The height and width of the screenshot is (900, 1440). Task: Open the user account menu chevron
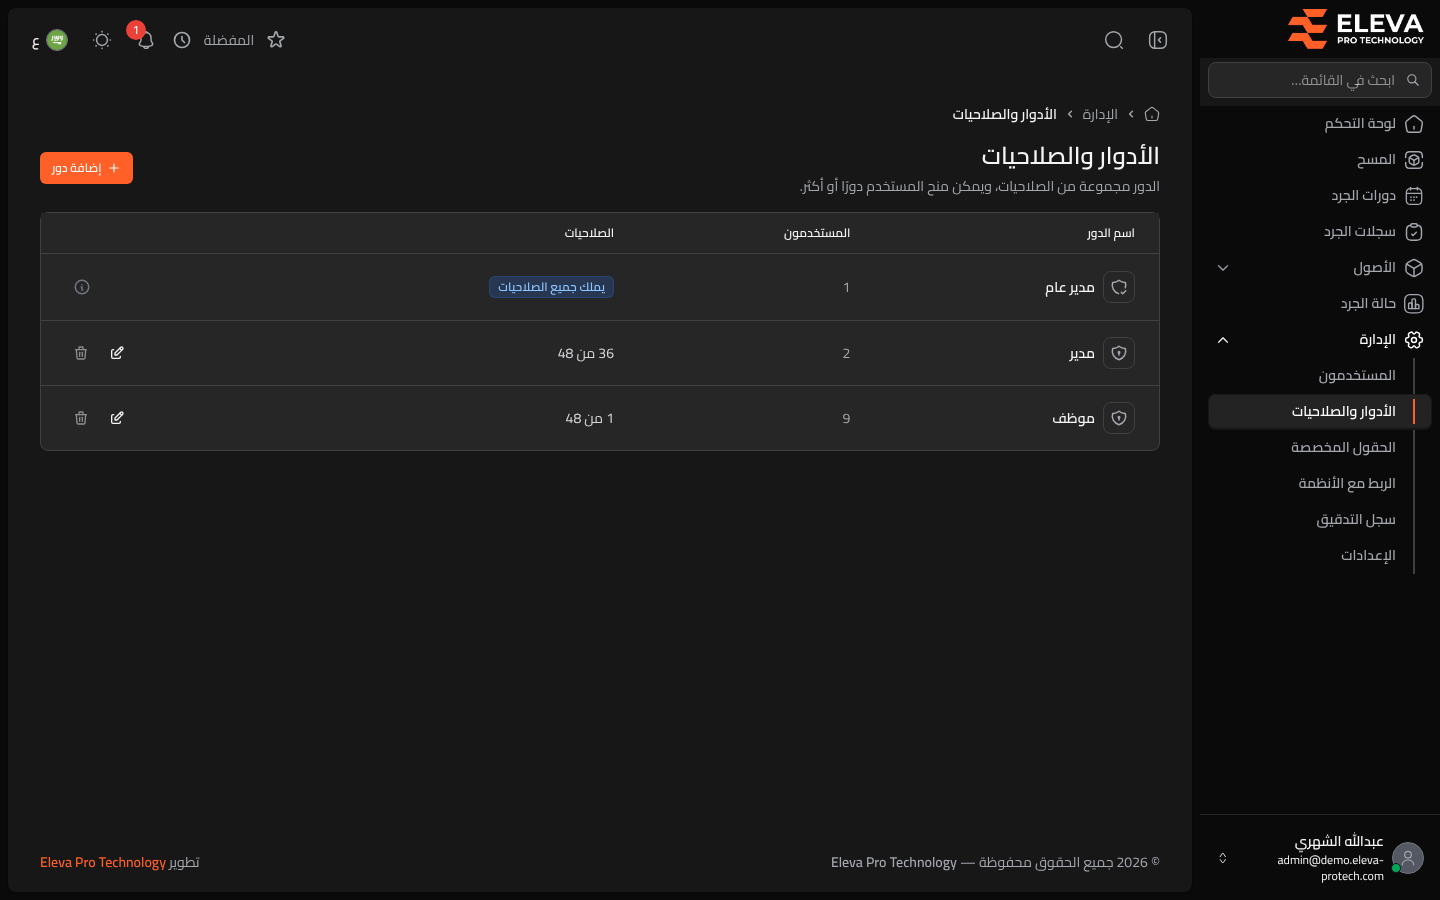[x=1222, y=858]
